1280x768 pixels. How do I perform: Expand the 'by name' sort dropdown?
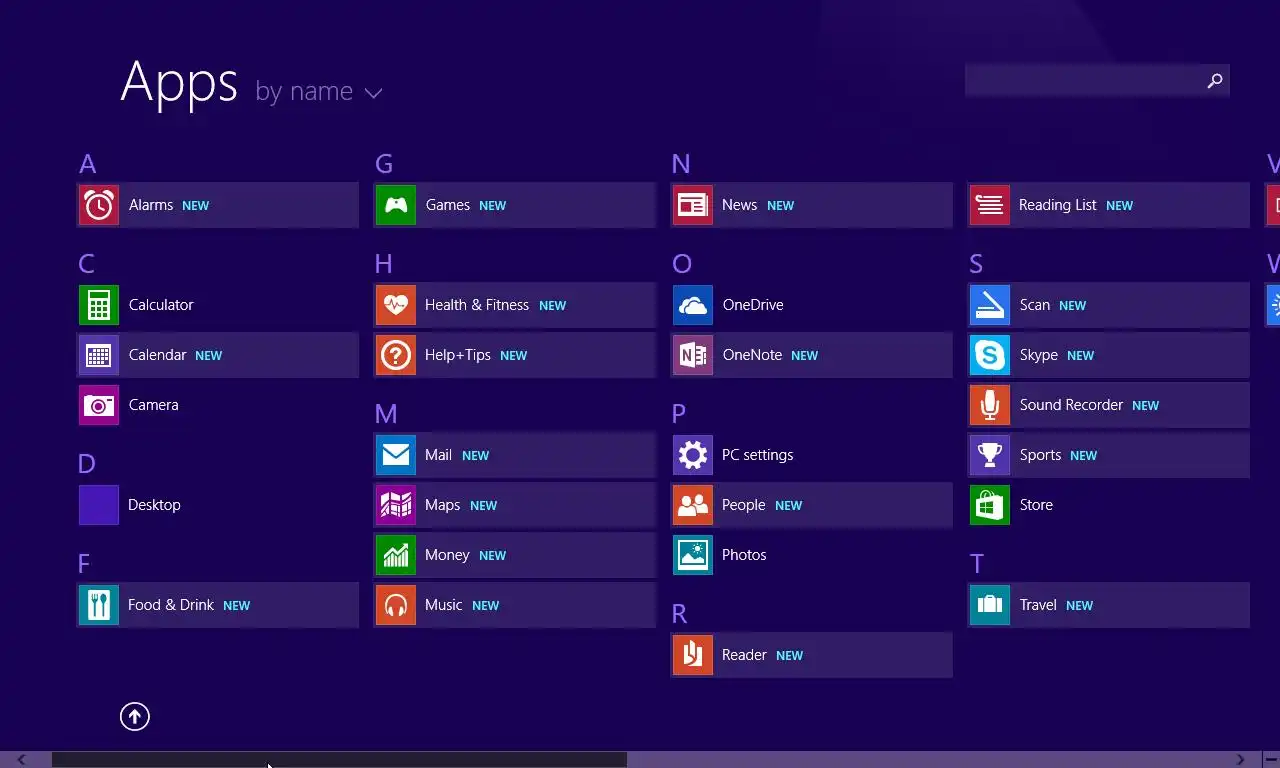(319, 92)
